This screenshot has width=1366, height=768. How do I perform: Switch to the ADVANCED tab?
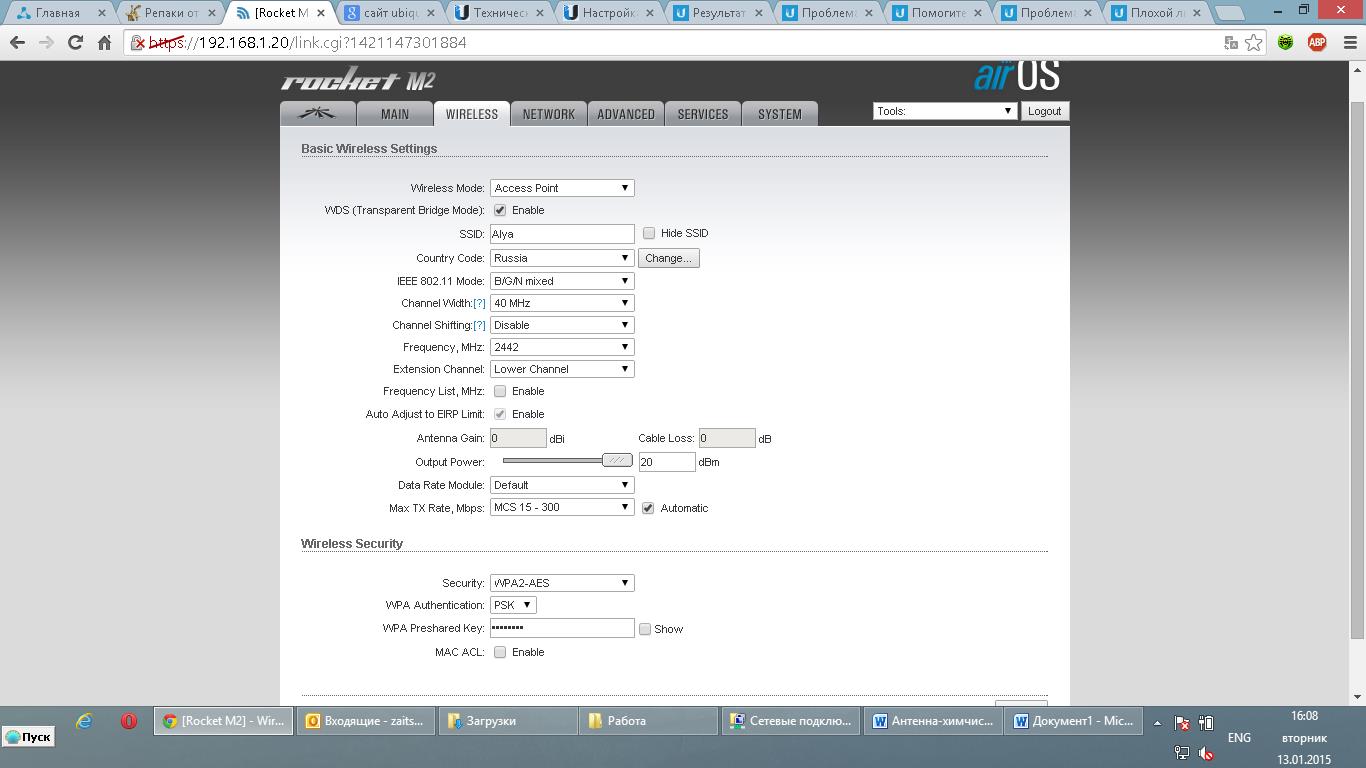pos(626,114)
